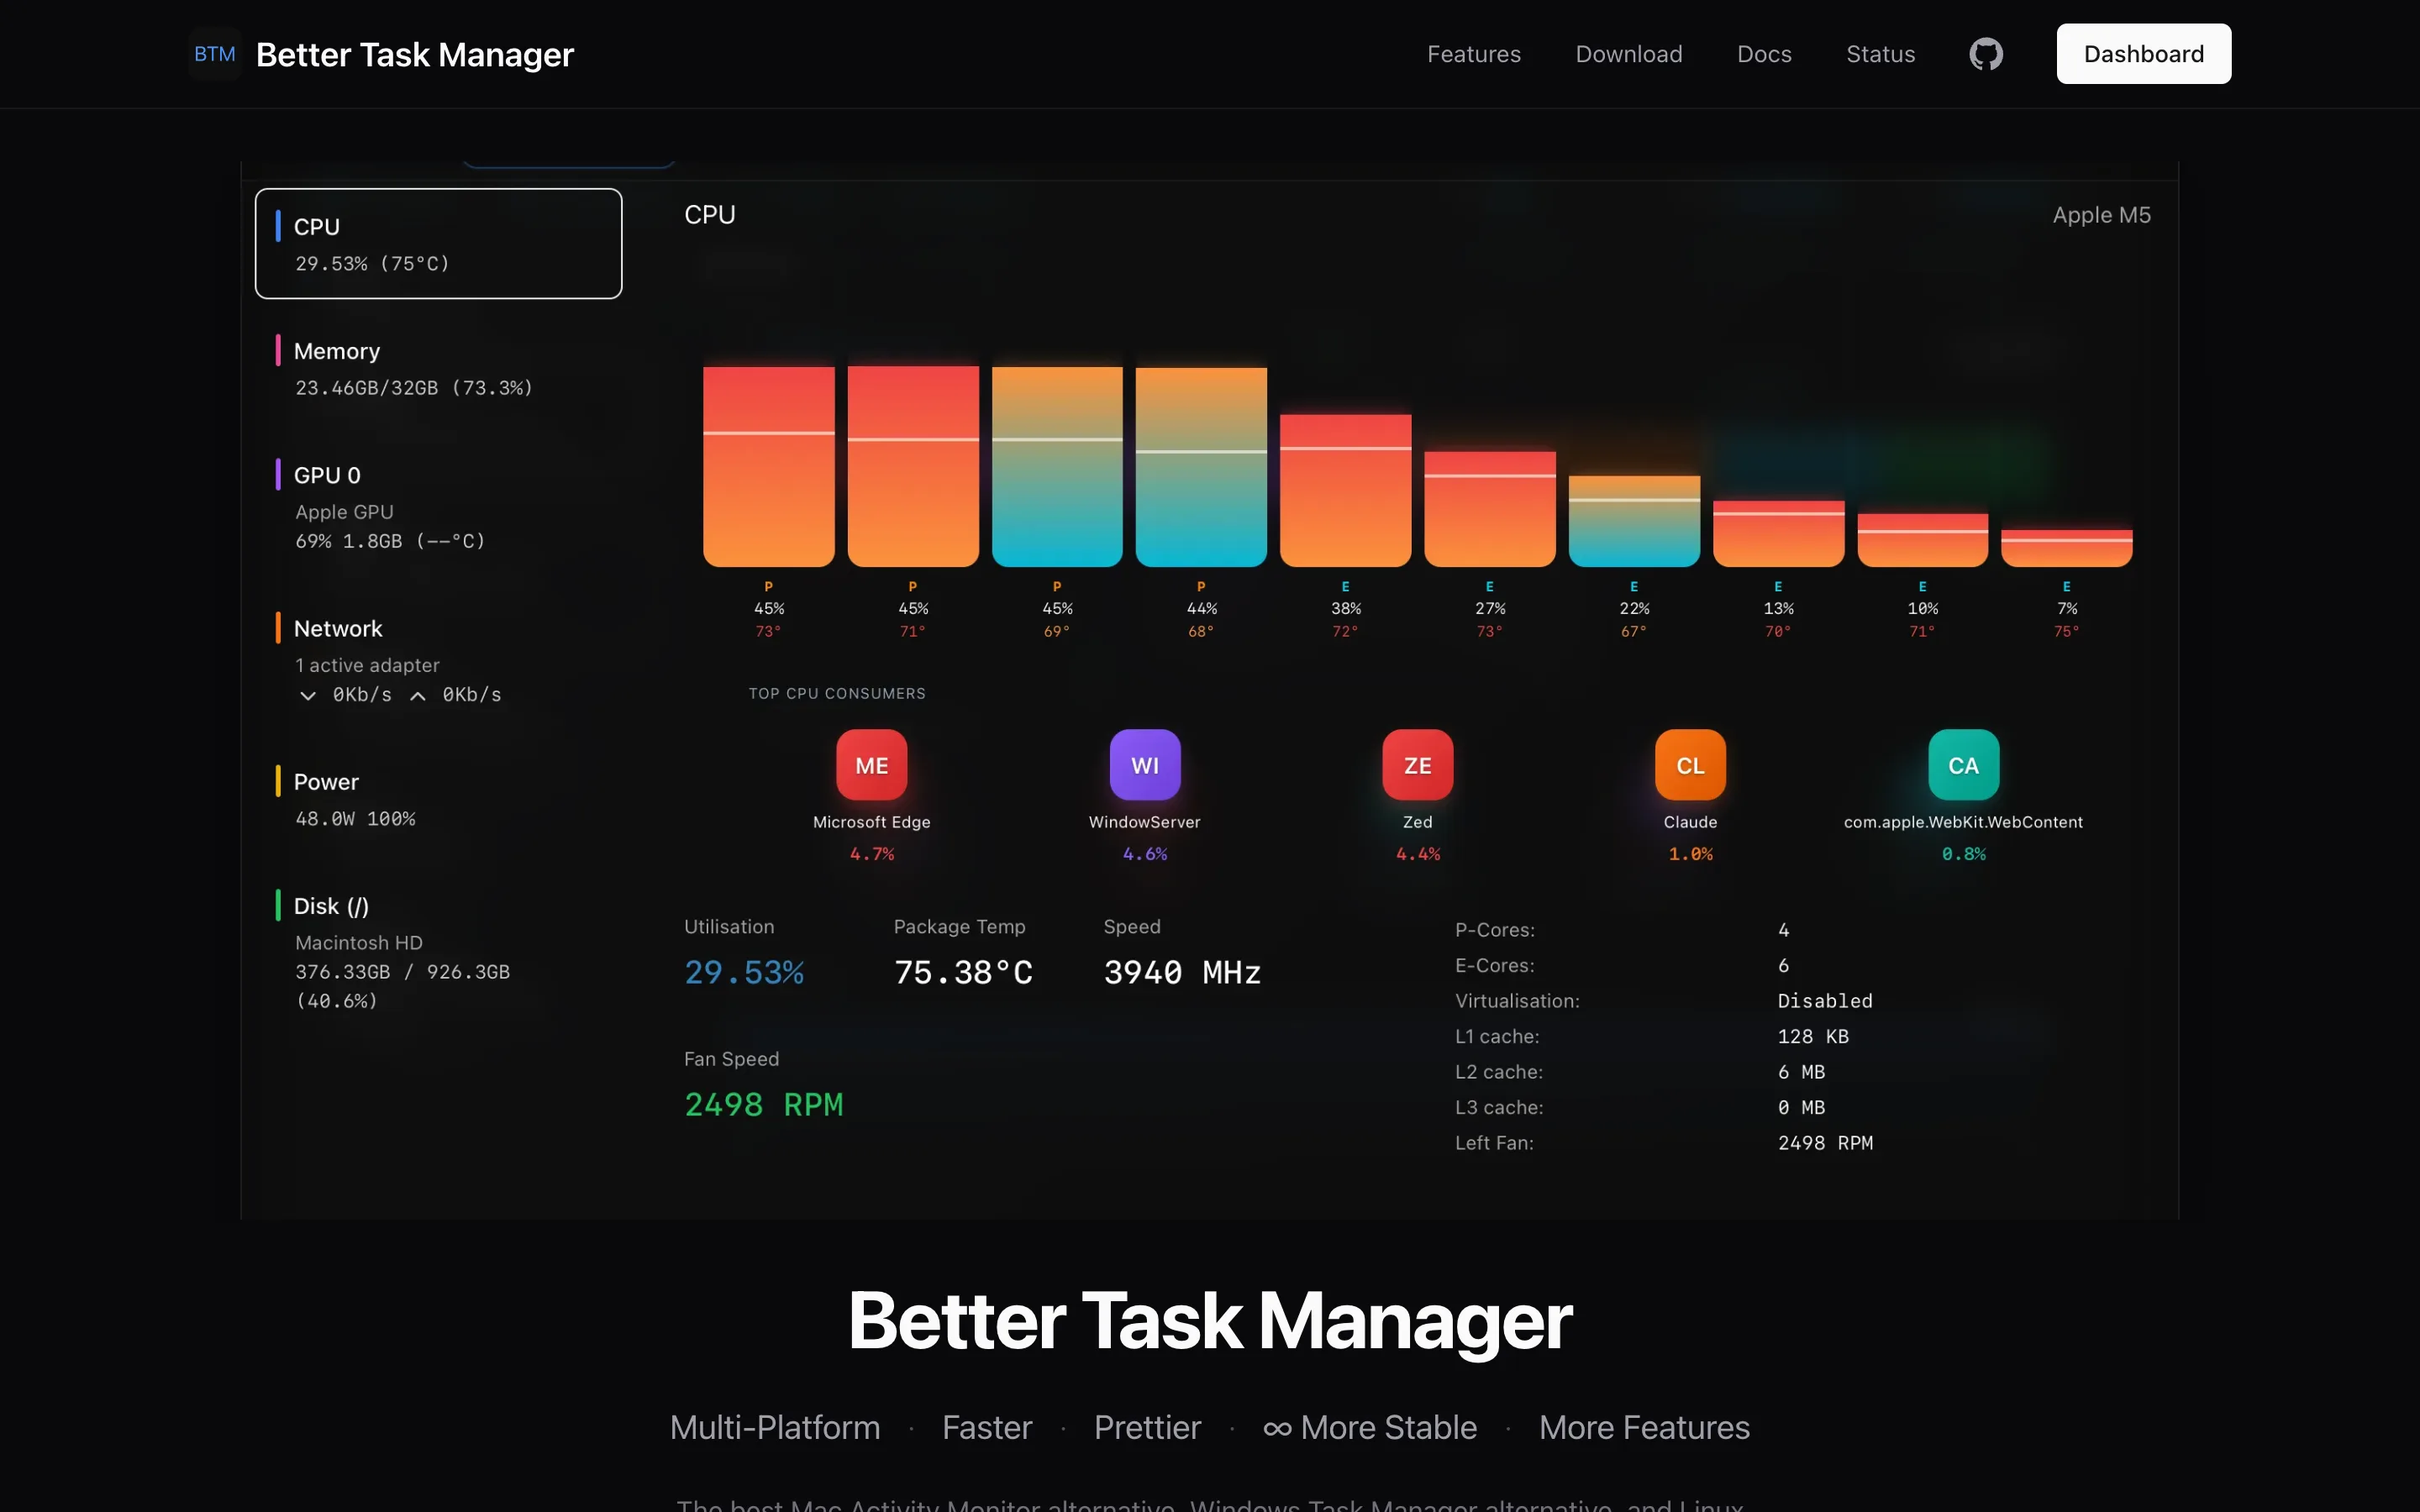Image resolution: width=2420 pixels, height=1512 pixels.
Task: Click the L2 cache 6 MB value
Action: coord(1801,1072)
